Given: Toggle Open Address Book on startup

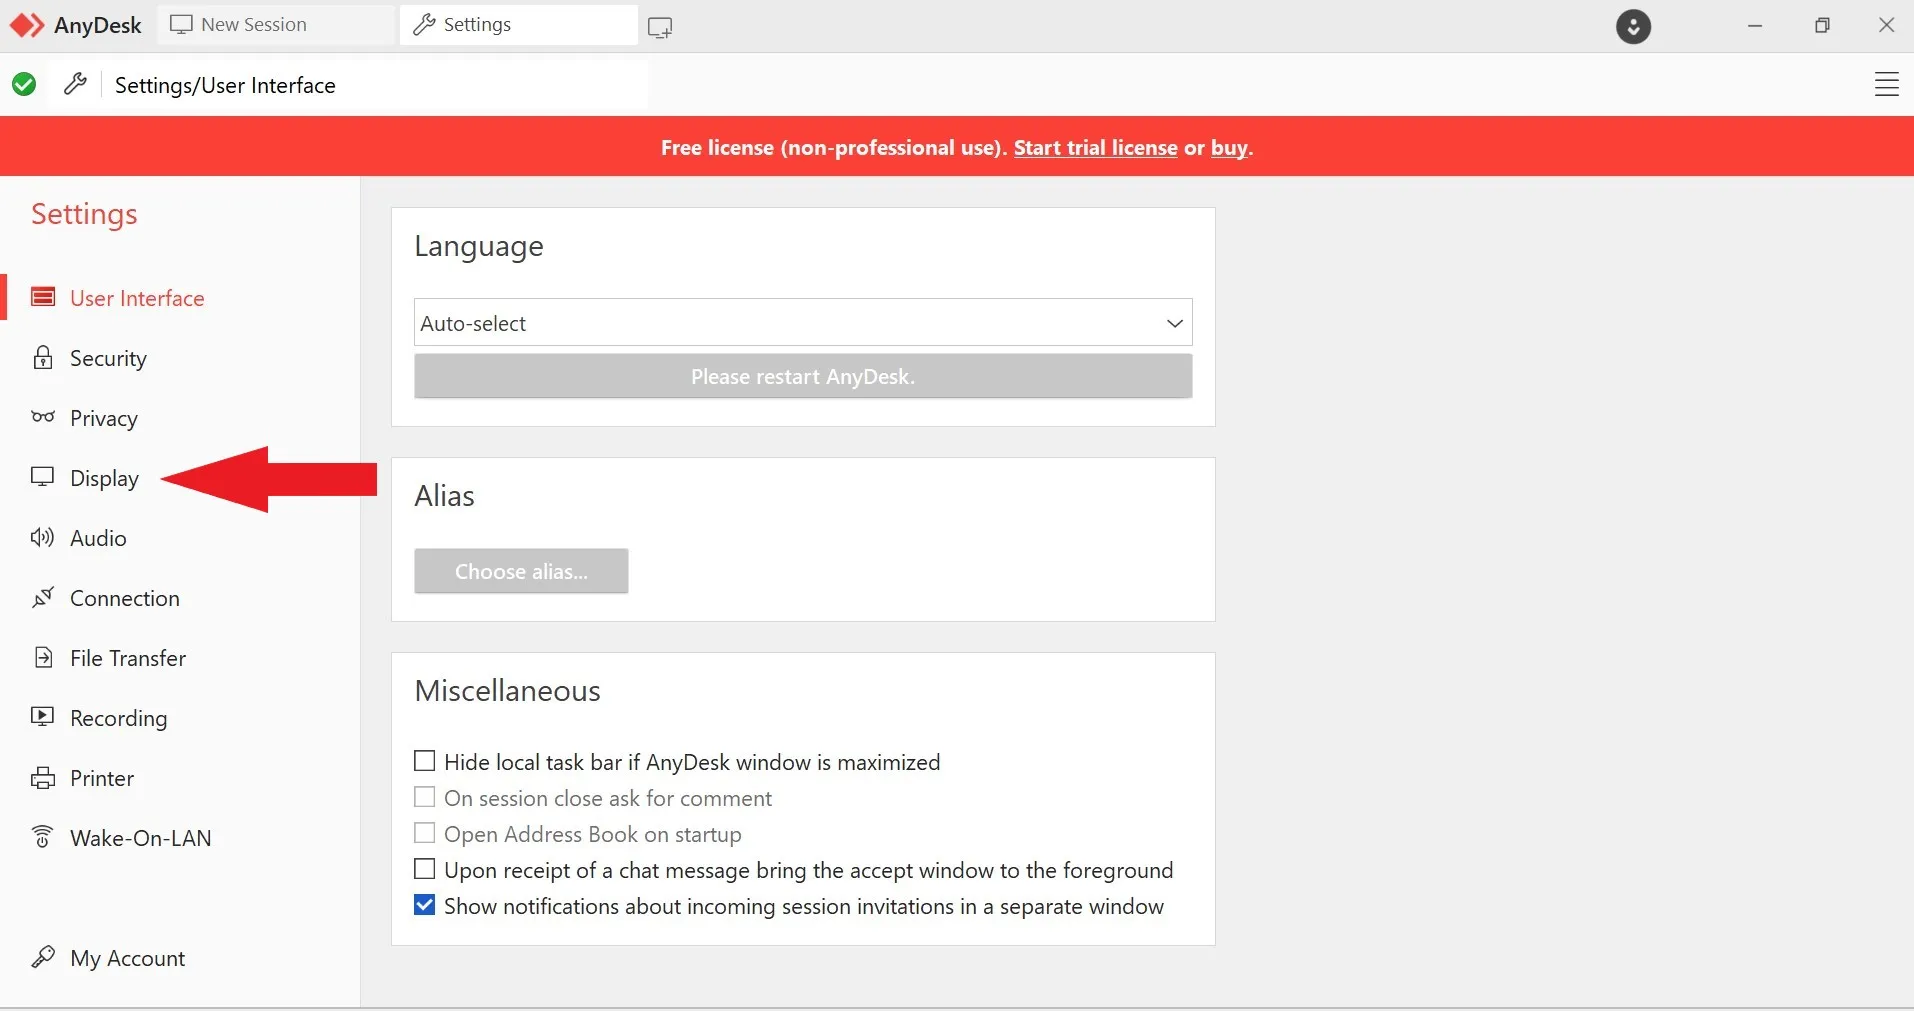Looking at the screenshot, I should tap(425, 833).
